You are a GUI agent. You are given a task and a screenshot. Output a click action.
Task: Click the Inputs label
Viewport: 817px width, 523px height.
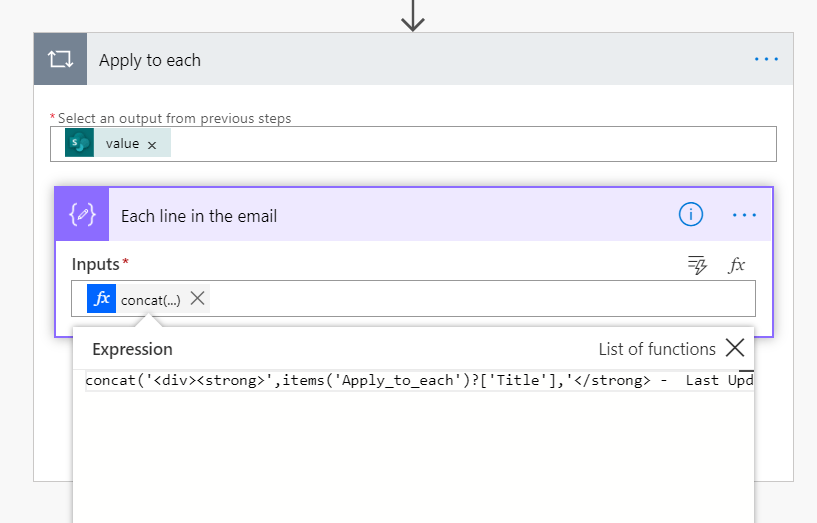[x=96, y=265]
